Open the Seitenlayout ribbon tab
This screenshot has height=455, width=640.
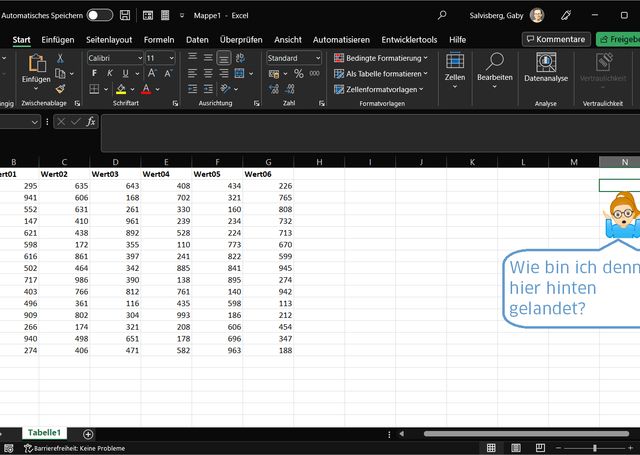tap(110, 39)
